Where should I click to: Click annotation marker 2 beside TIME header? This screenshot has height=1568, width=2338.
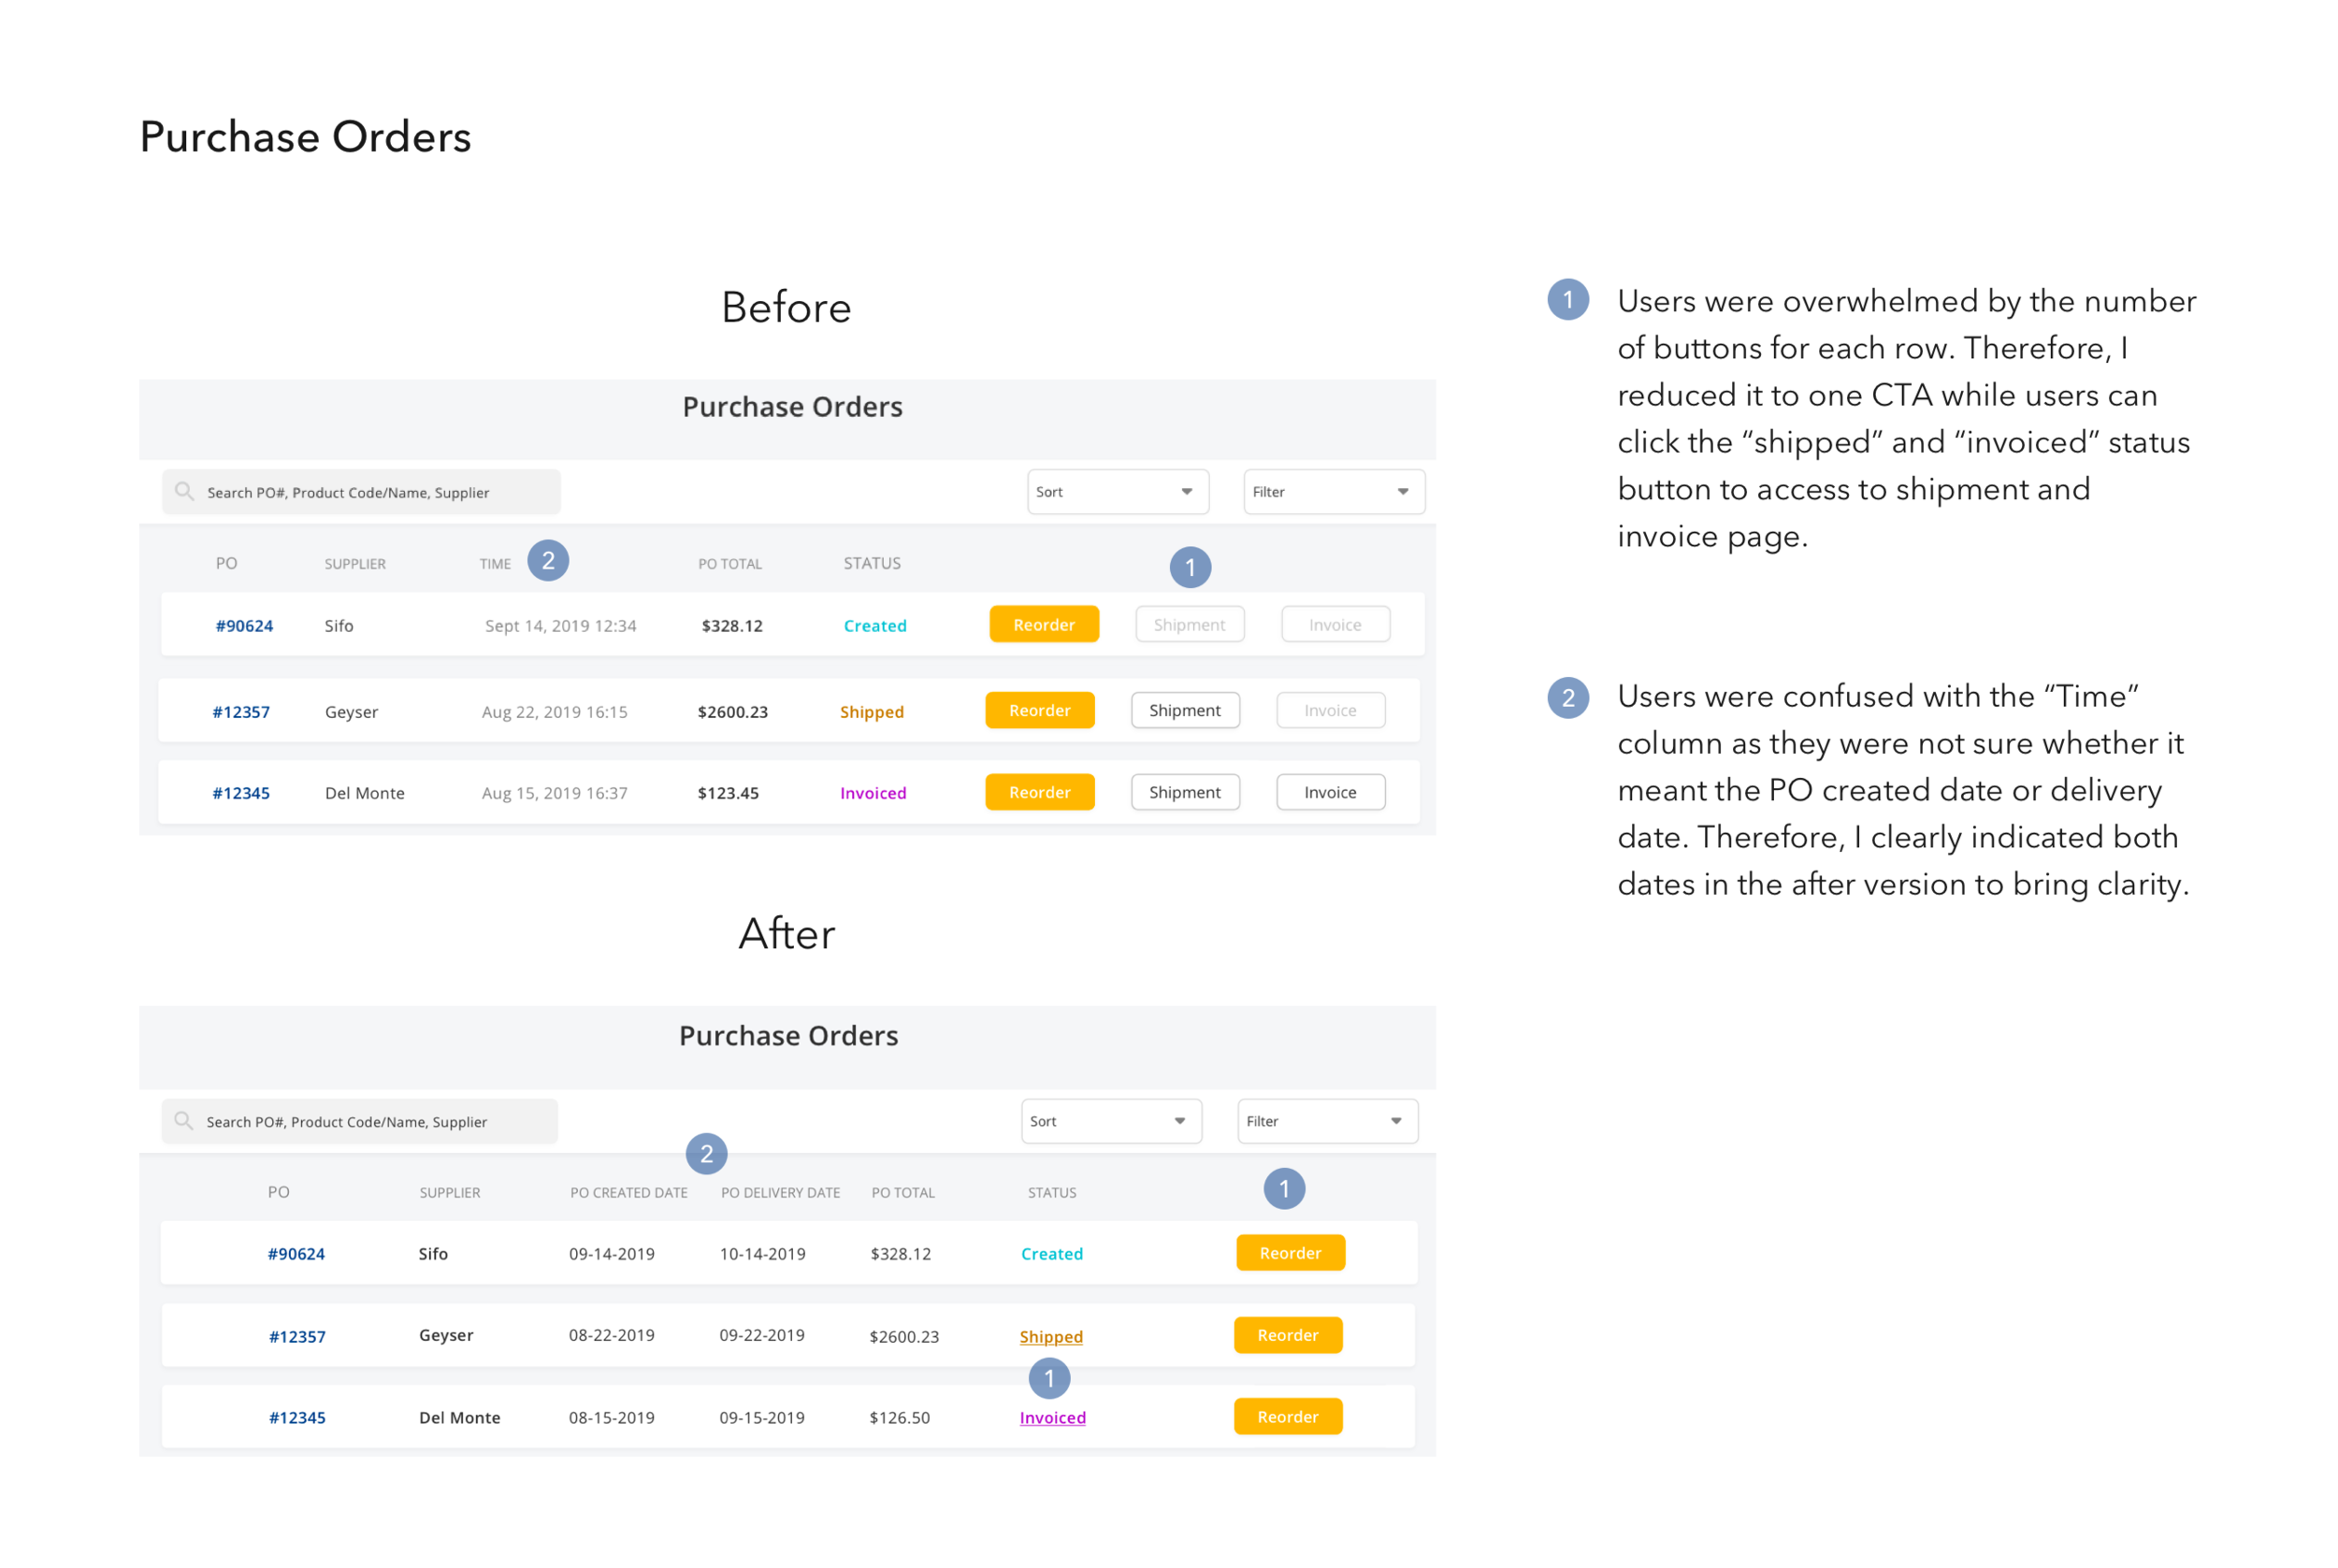tap(548, 561)
